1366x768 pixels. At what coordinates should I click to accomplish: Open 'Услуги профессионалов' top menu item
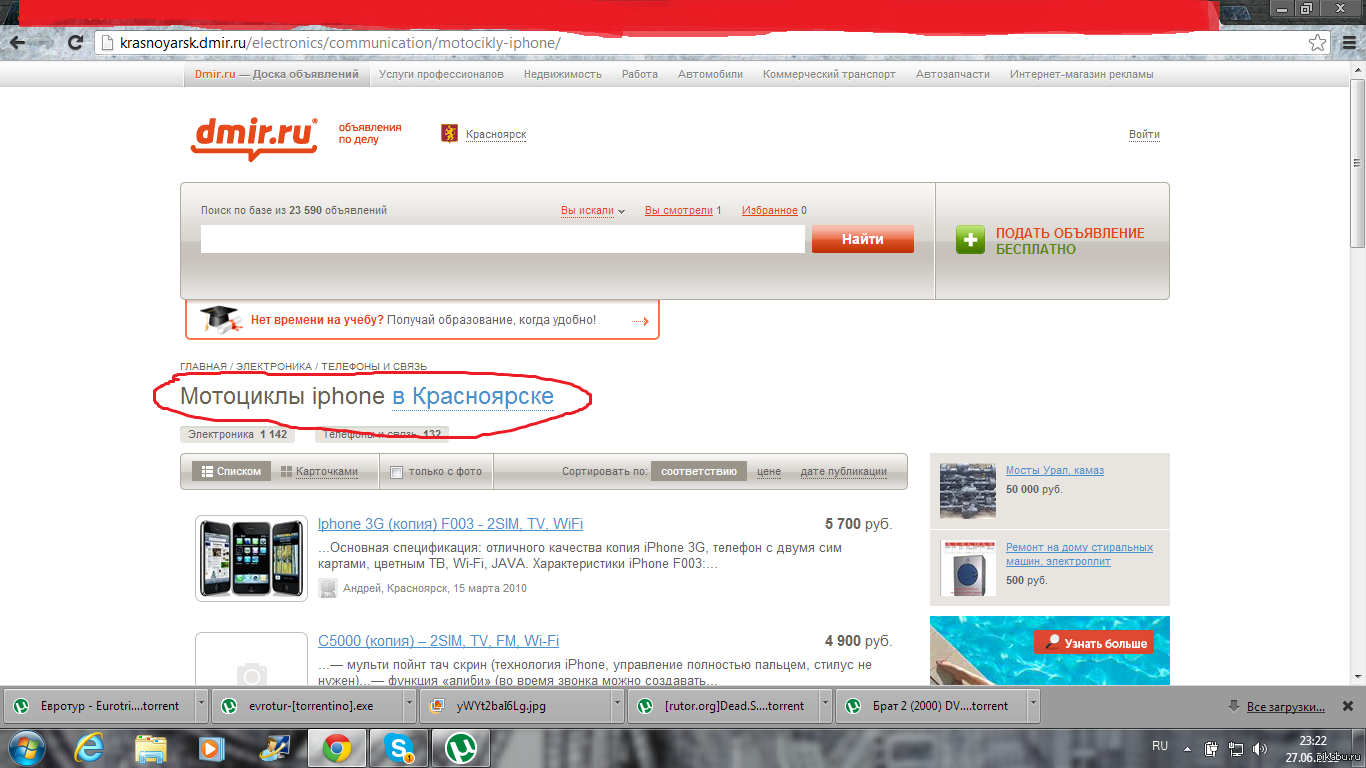click(441, 74)
